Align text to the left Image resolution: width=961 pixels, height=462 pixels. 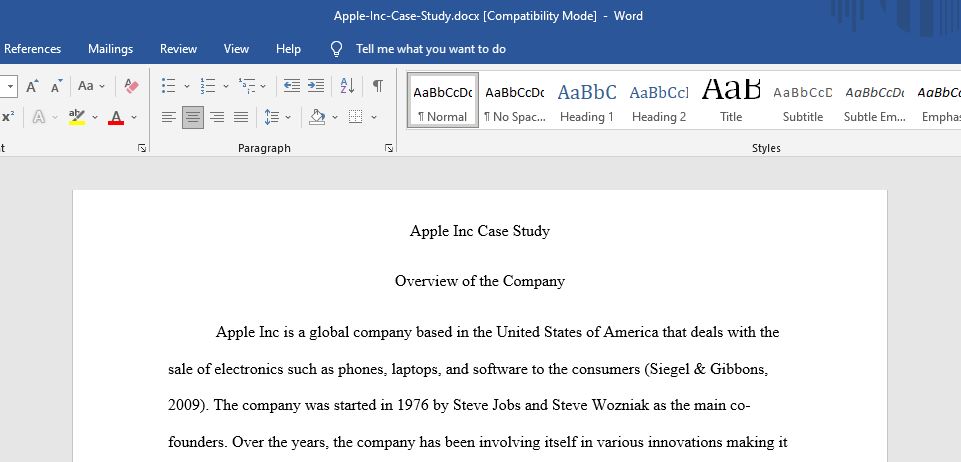click(169, 117)
